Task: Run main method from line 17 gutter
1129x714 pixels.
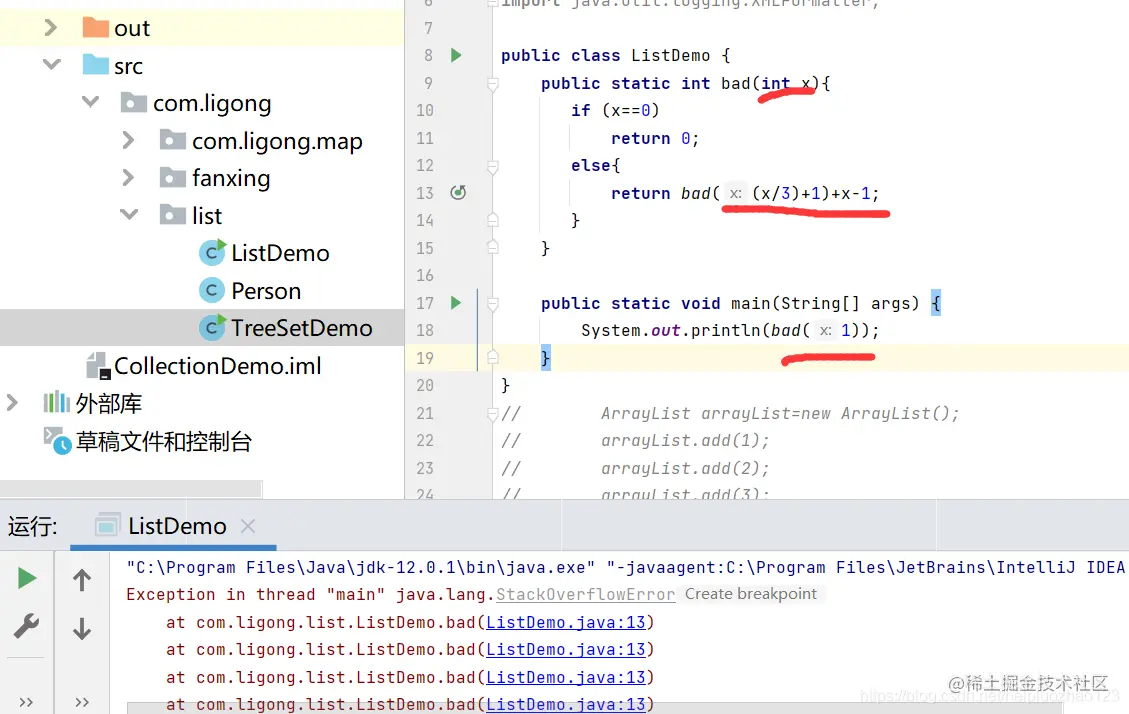Action: [x=456, y=303]
